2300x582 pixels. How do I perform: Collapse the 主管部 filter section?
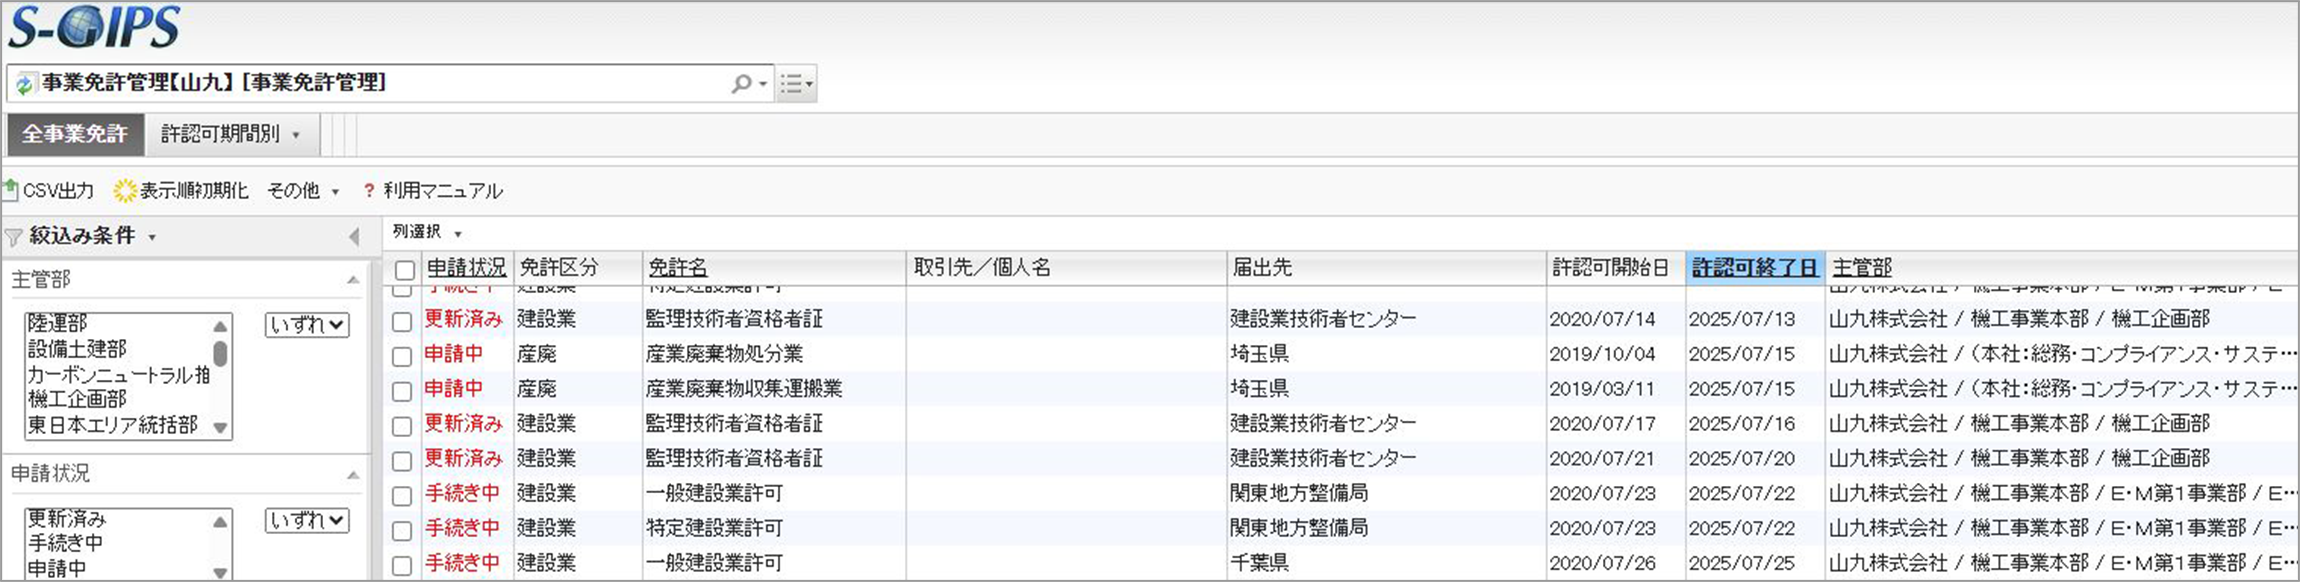pos(353,280)
